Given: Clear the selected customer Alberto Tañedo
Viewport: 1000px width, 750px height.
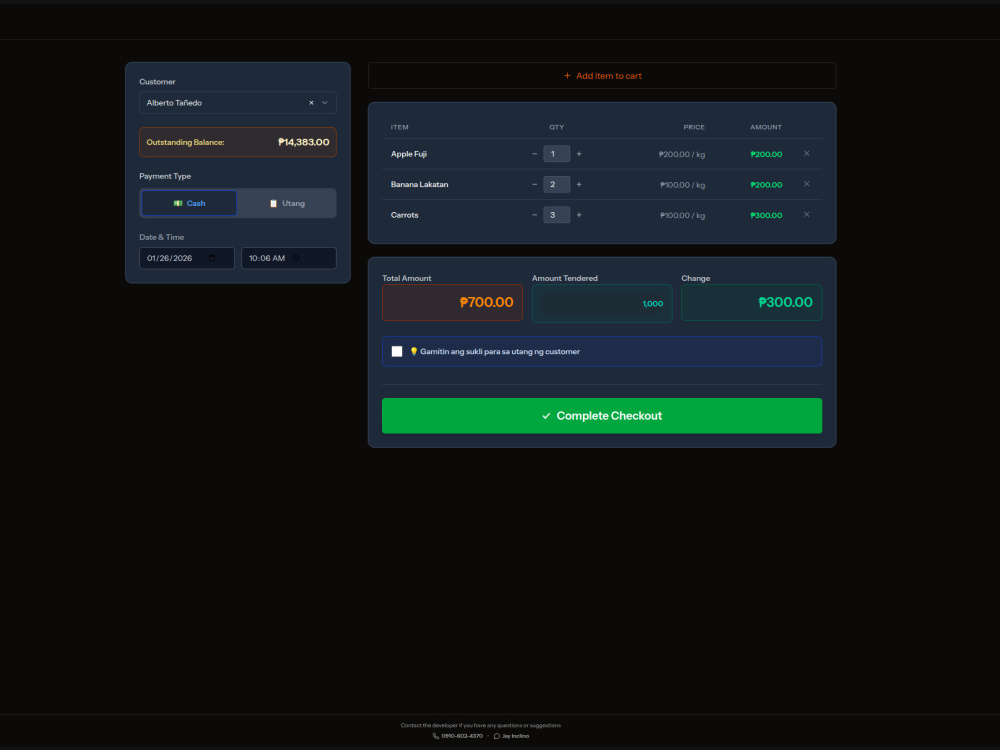Looking at the screenshot, I should (x=311, y=103).
